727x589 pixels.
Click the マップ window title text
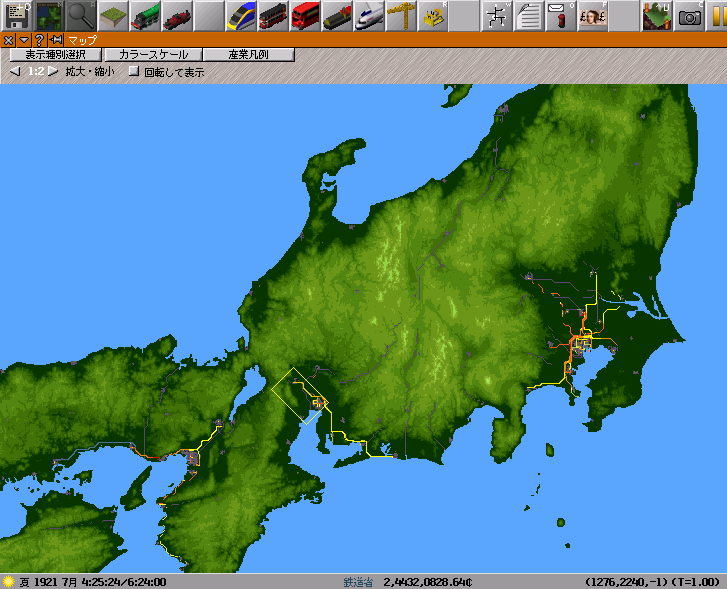(x=83, y=40)
